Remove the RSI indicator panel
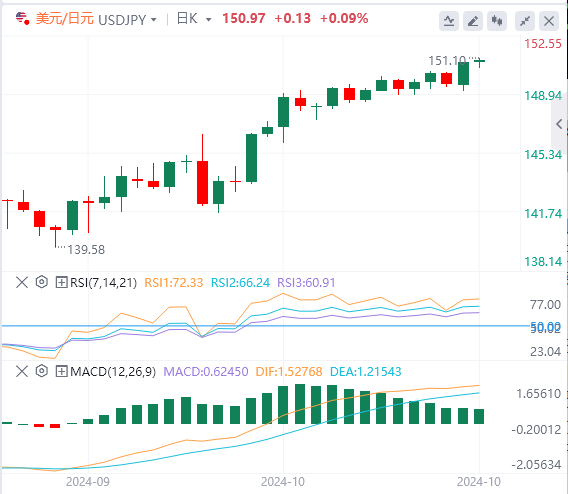568x494 pixels. point(22,282)
